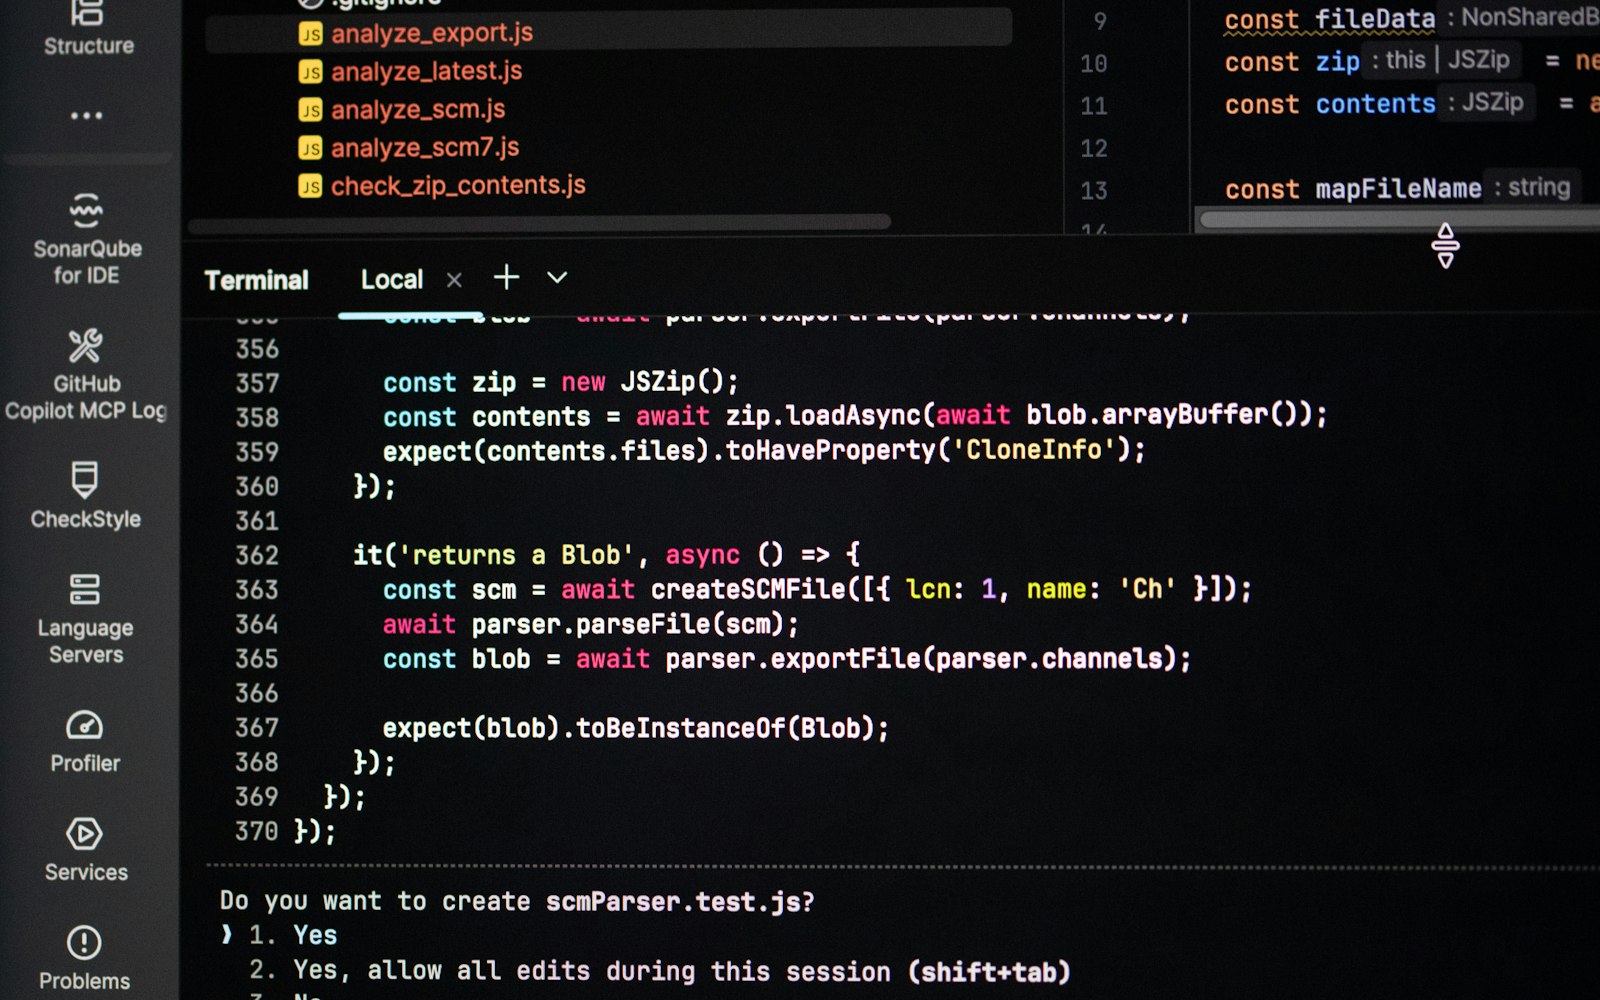Close the Local terminal tab
The image size is (1600, 1000).
pos(454,280)
